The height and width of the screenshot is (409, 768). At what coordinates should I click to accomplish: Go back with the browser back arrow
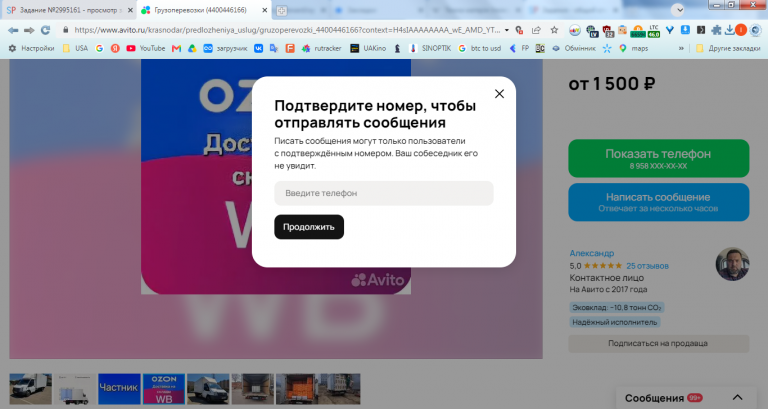pos(13,30)
